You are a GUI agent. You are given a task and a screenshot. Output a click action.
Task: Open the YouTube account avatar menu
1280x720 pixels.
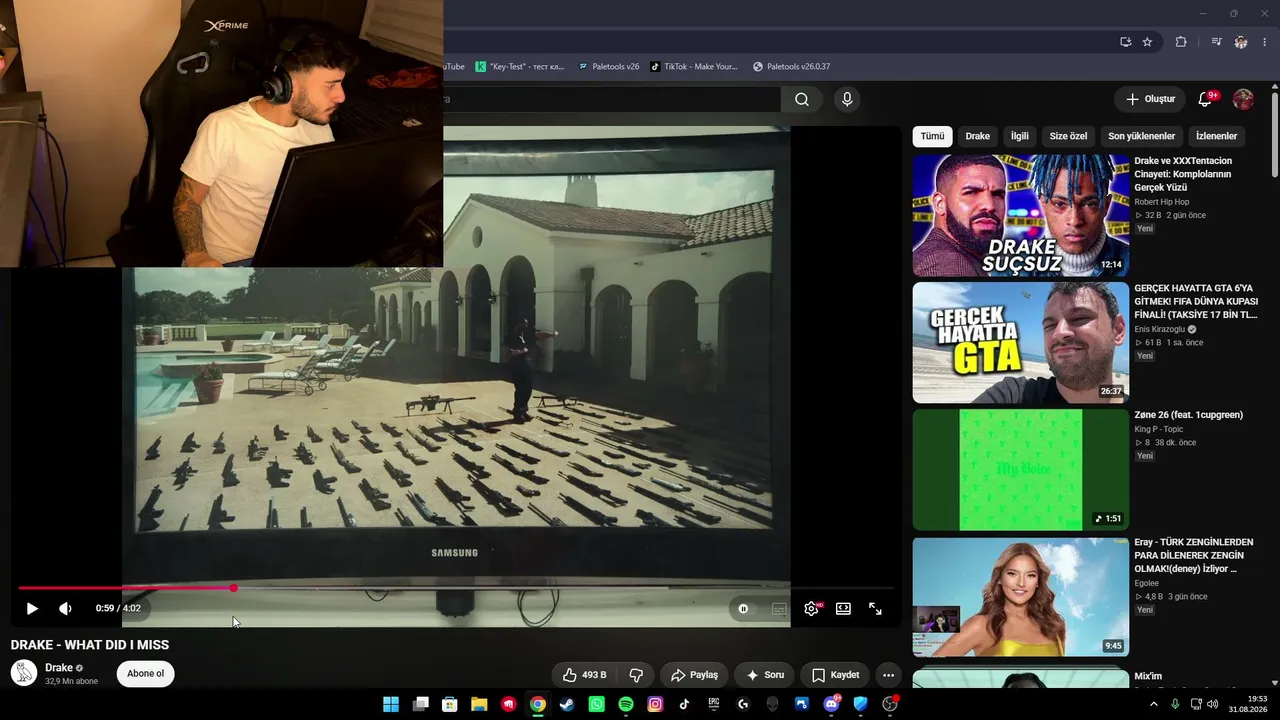[1243, 99]
